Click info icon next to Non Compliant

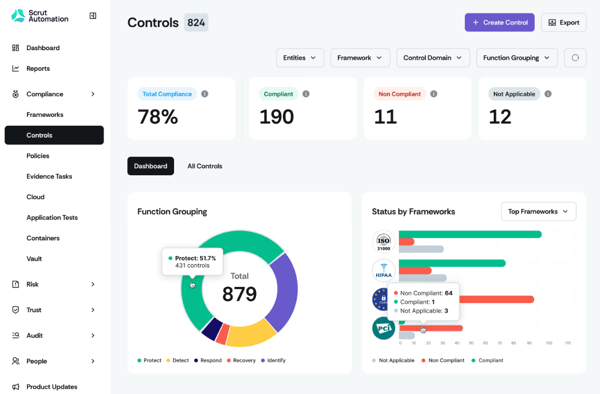434,94
